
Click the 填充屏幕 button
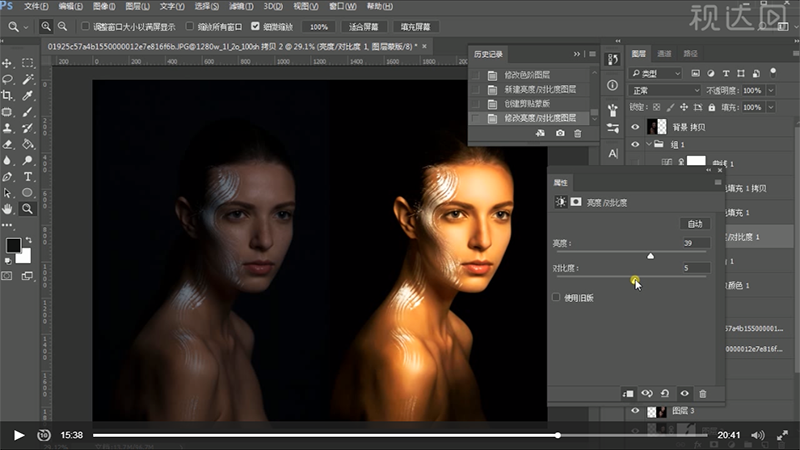[x=415, y=27]
